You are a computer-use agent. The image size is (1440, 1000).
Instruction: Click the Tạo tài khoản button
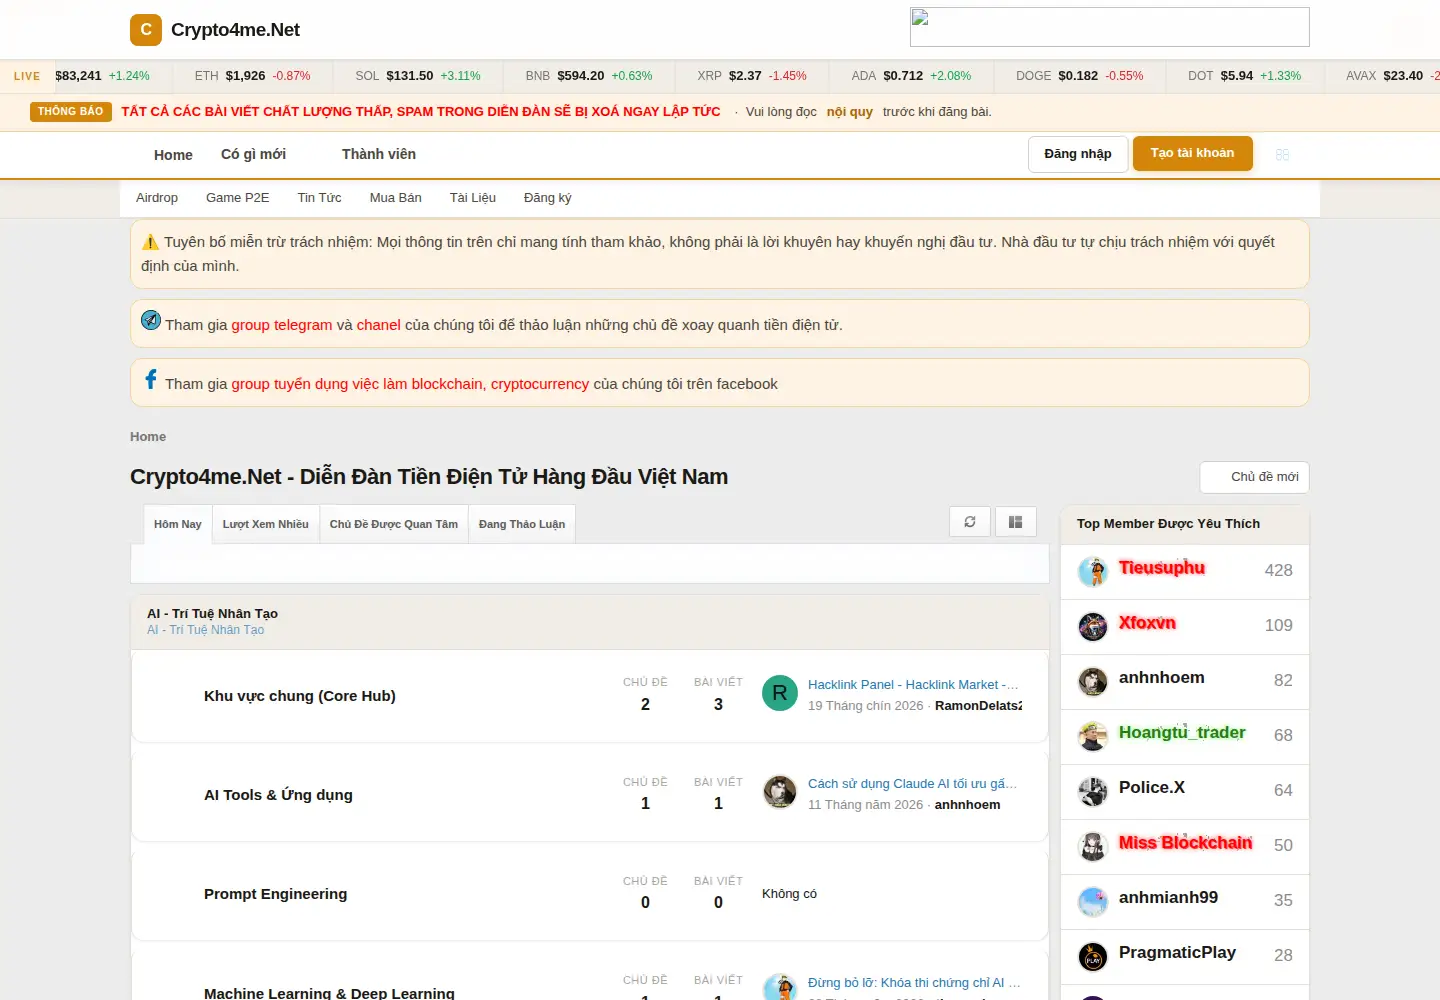(1192, 153)
